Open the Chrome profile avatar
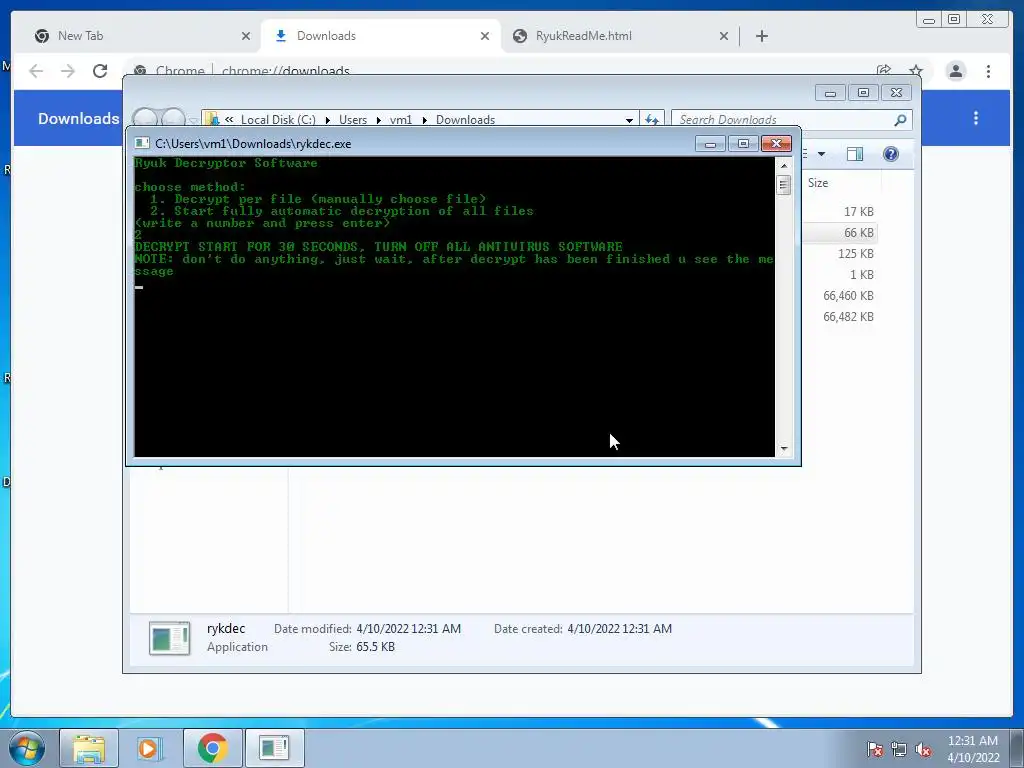The image size is (1024, 768). tap(955, 71)
